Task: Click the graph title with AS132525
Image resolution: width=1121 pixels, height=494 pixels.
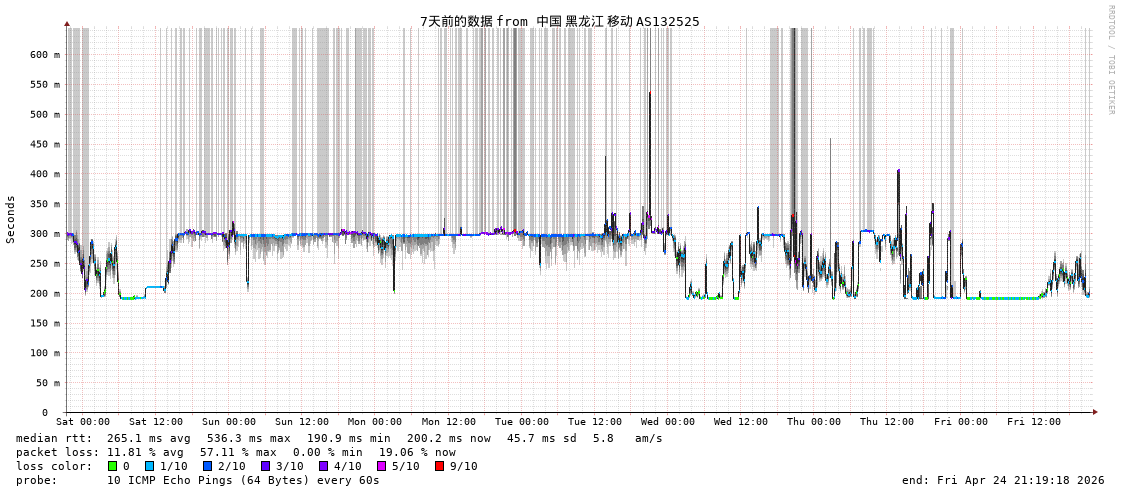Action: 559,21
